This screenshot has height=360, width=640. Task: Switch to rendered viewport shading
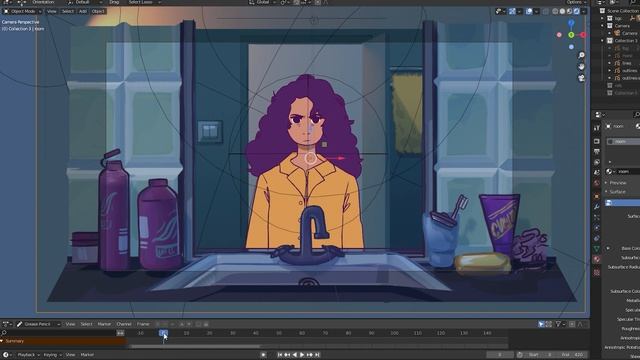(x=577, y=11)
